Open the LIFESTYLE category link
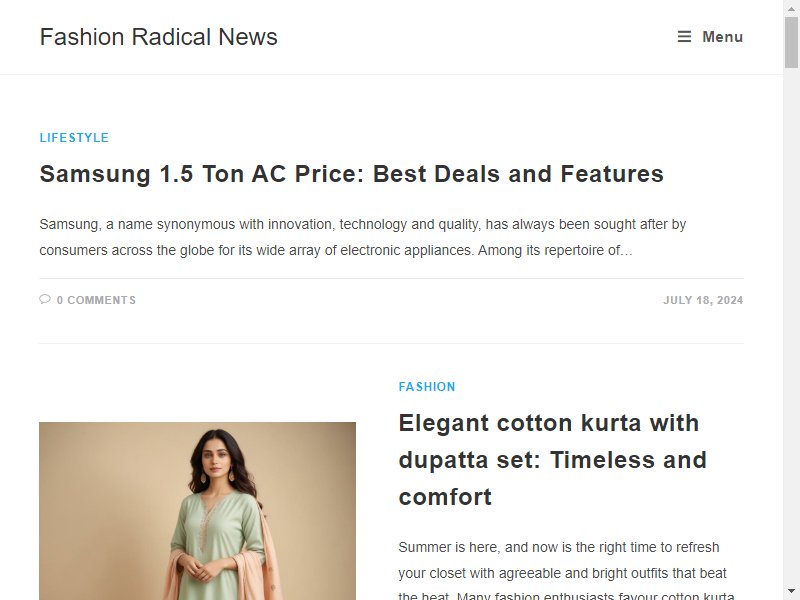 point(74,138)
